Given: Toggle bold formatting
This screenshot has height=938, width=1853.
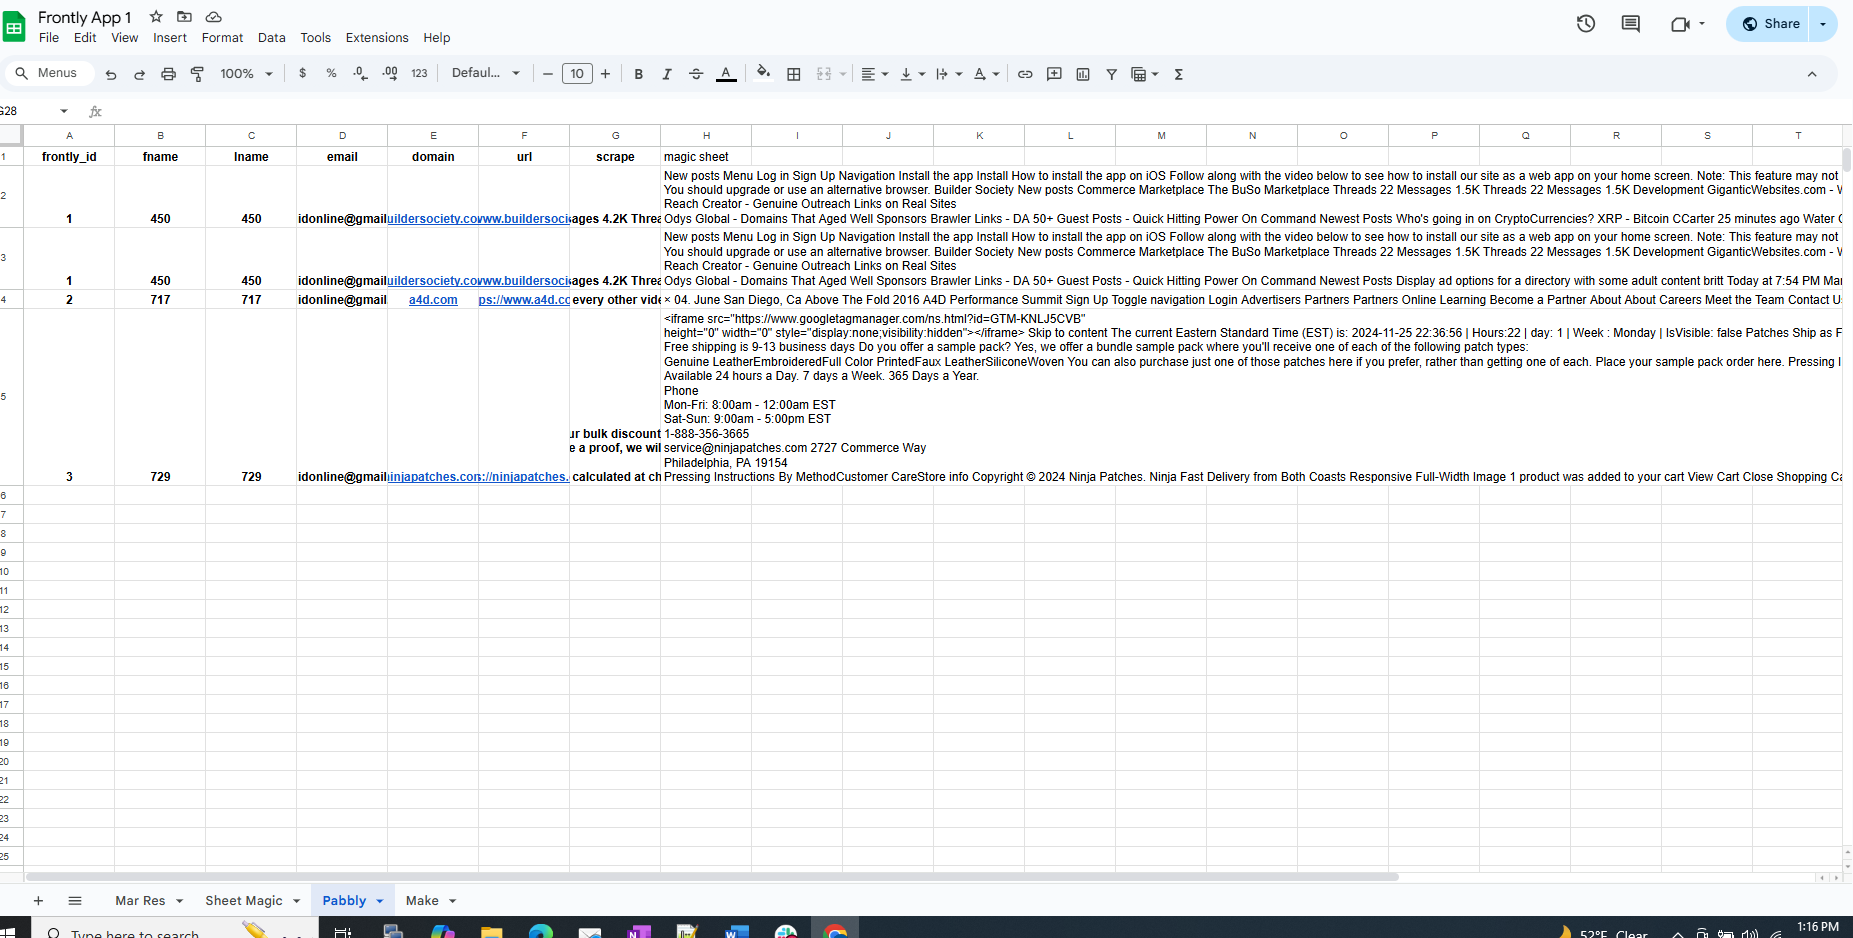Looking at the screenshot, I should 638,74.
